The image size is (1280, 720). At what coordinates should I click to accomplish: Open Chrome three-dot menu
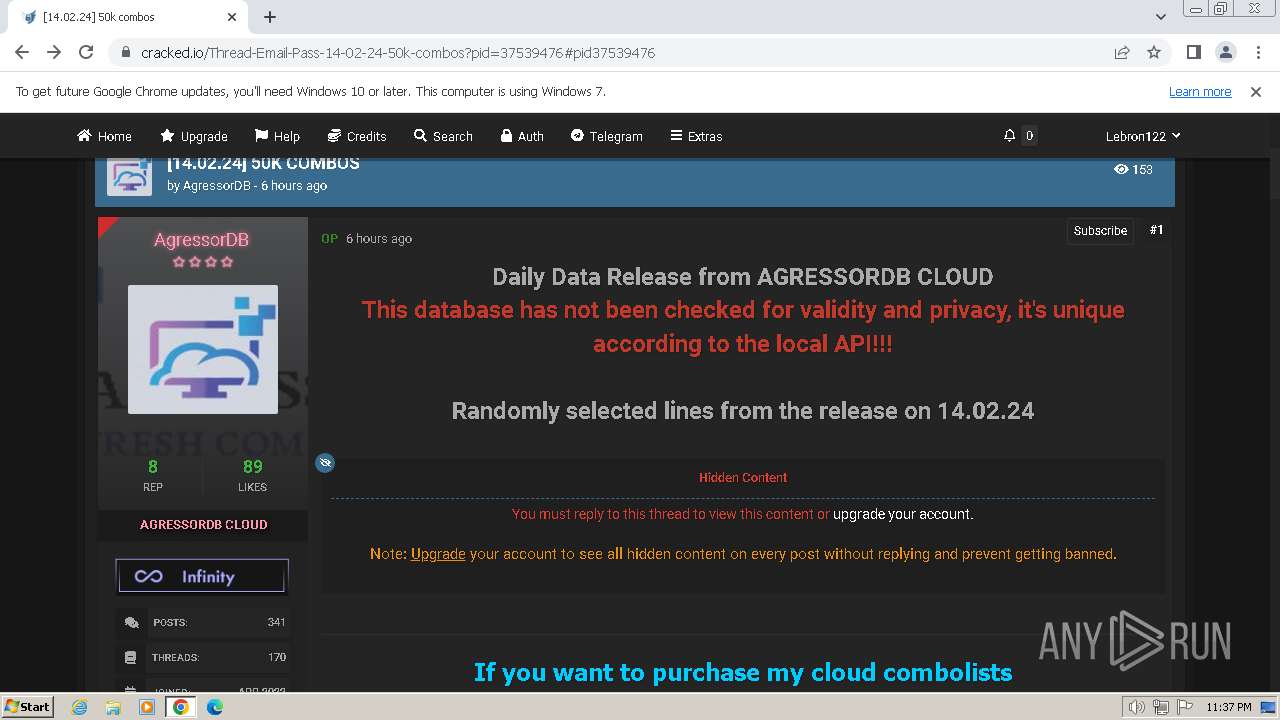pos(1256,52)
